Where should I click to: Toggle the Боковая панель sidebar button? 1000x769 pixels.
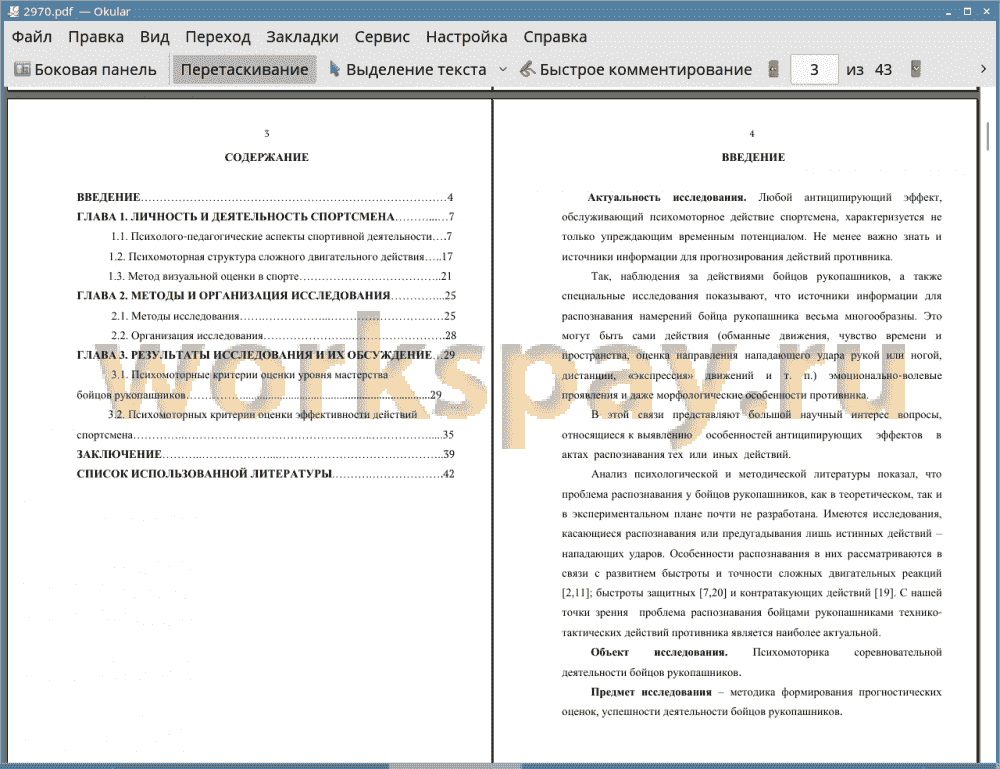coord(85,70)
